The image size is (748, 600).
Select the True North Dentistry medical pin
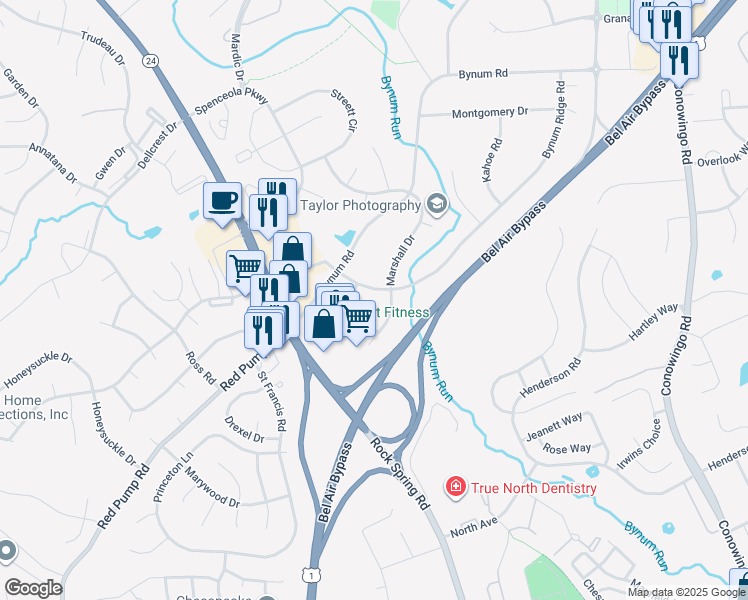coord(456,487)
